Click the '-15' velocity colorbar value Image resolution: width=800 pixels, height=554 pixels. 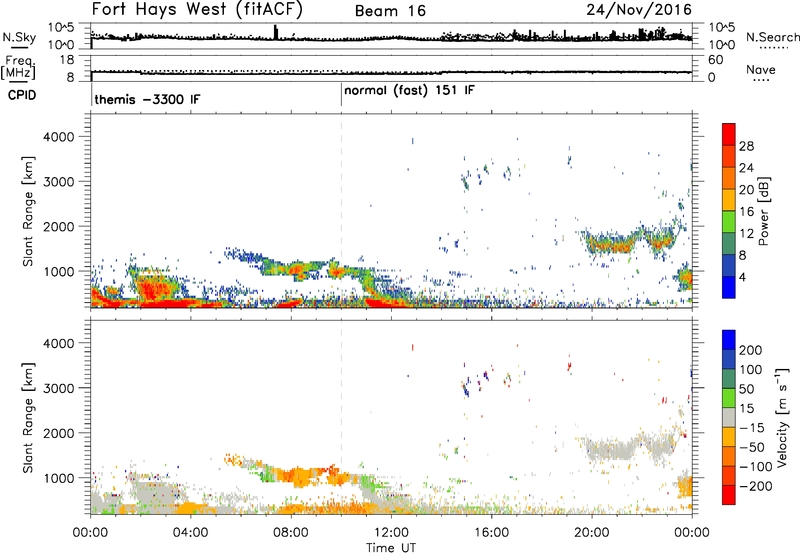click(752, 428)
